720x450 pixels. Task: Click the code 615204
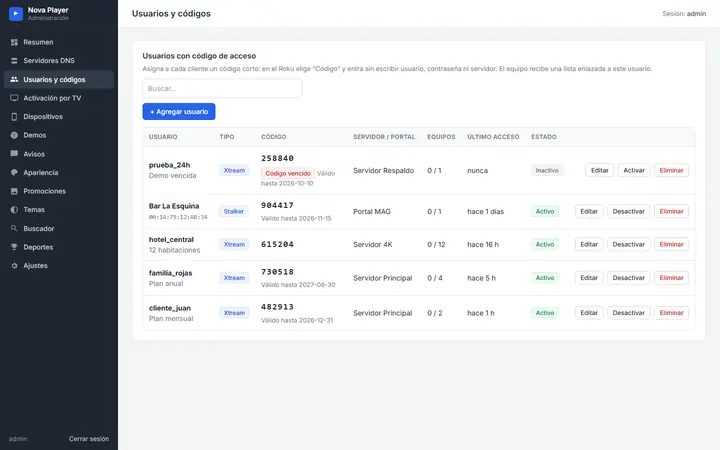click(277, 244)
